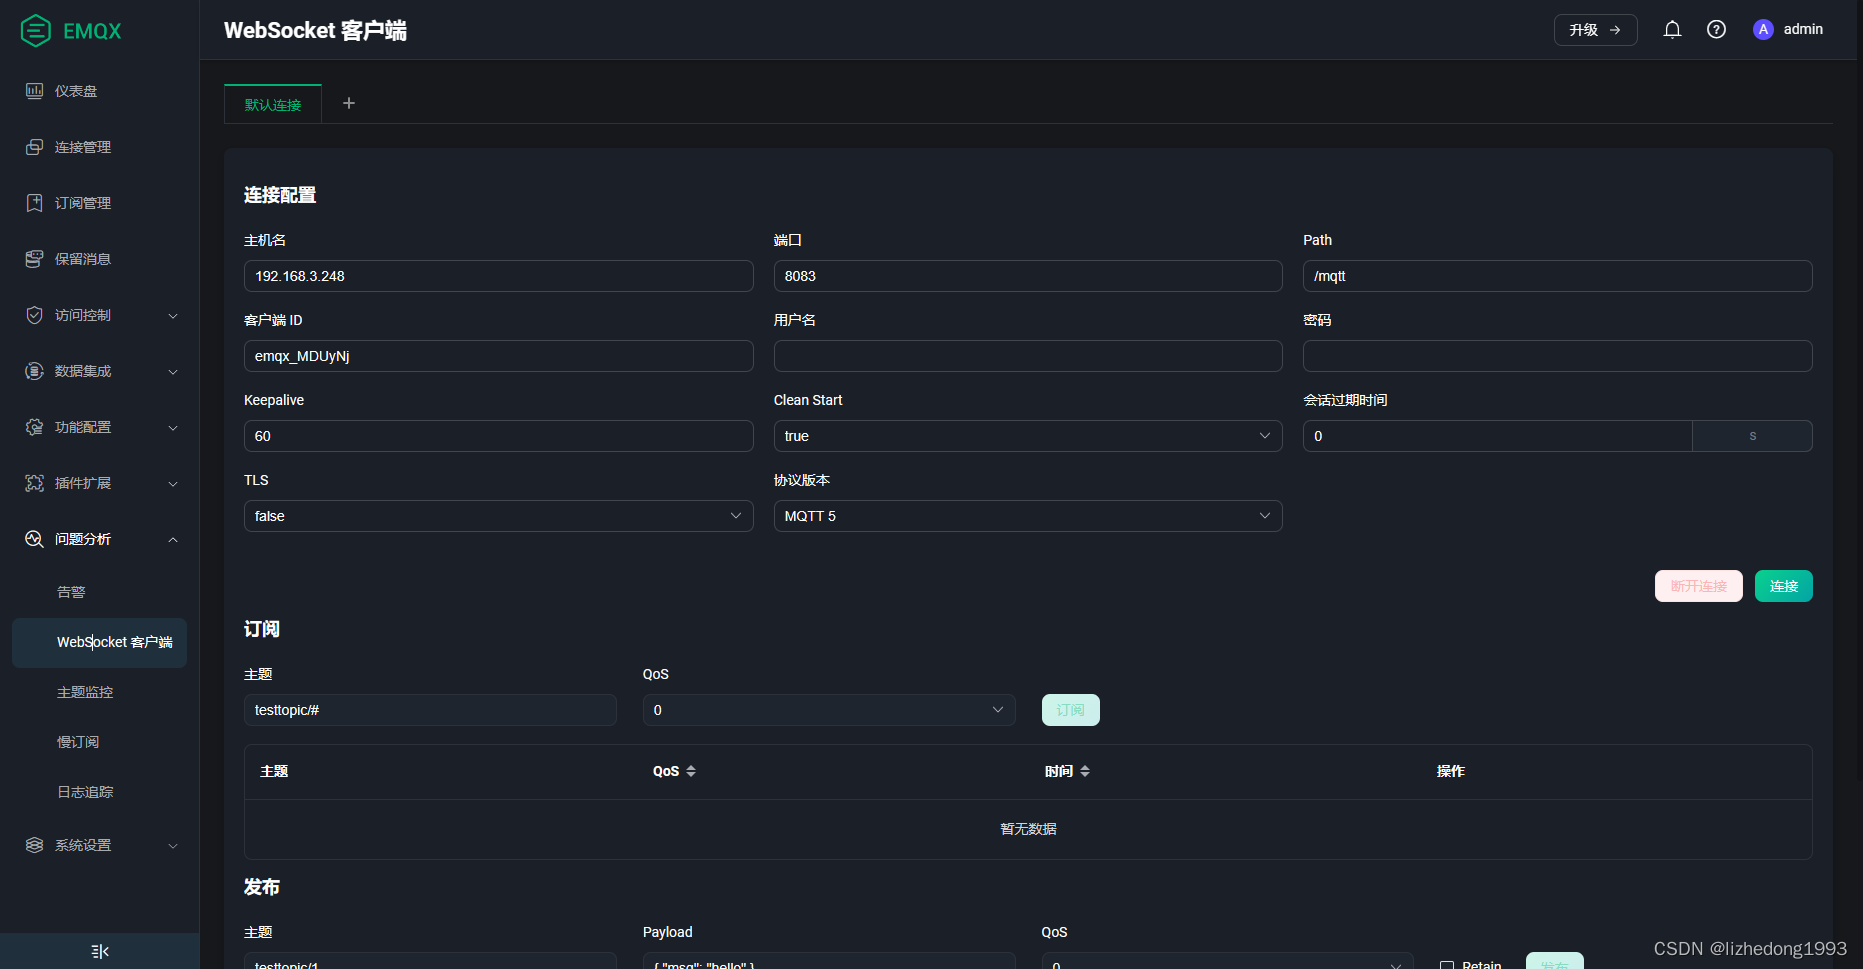
Task: Click the 系统设置 layers icon
Action: [34, 845]
